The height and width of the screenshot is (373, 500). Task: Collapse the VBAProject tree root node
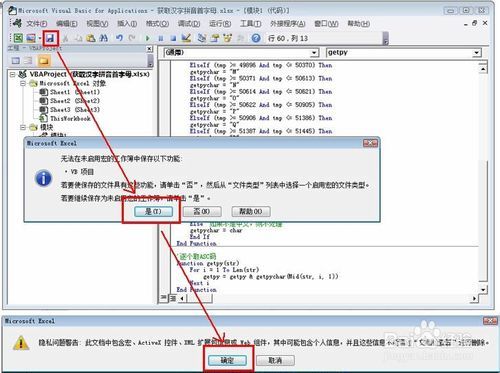(x=13, y=74)
